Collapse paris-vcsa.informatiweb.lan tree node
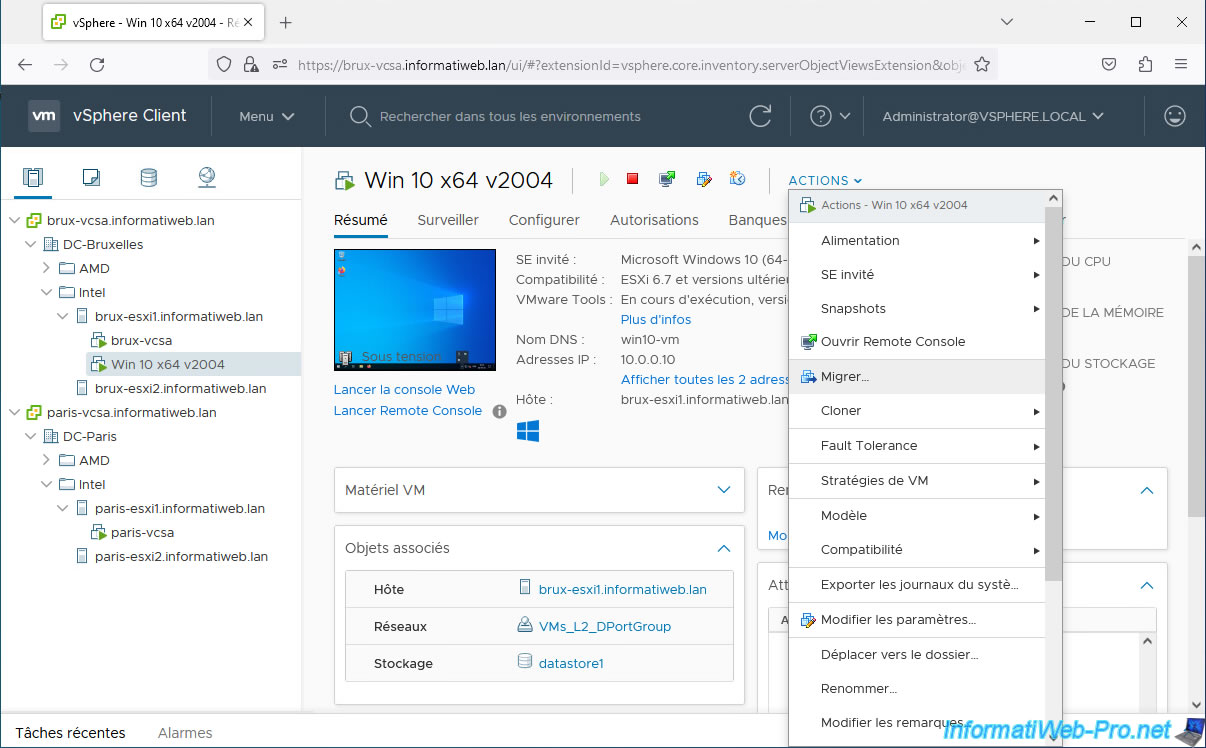This screenshot has height=748, width=1206. coord(14,412)
